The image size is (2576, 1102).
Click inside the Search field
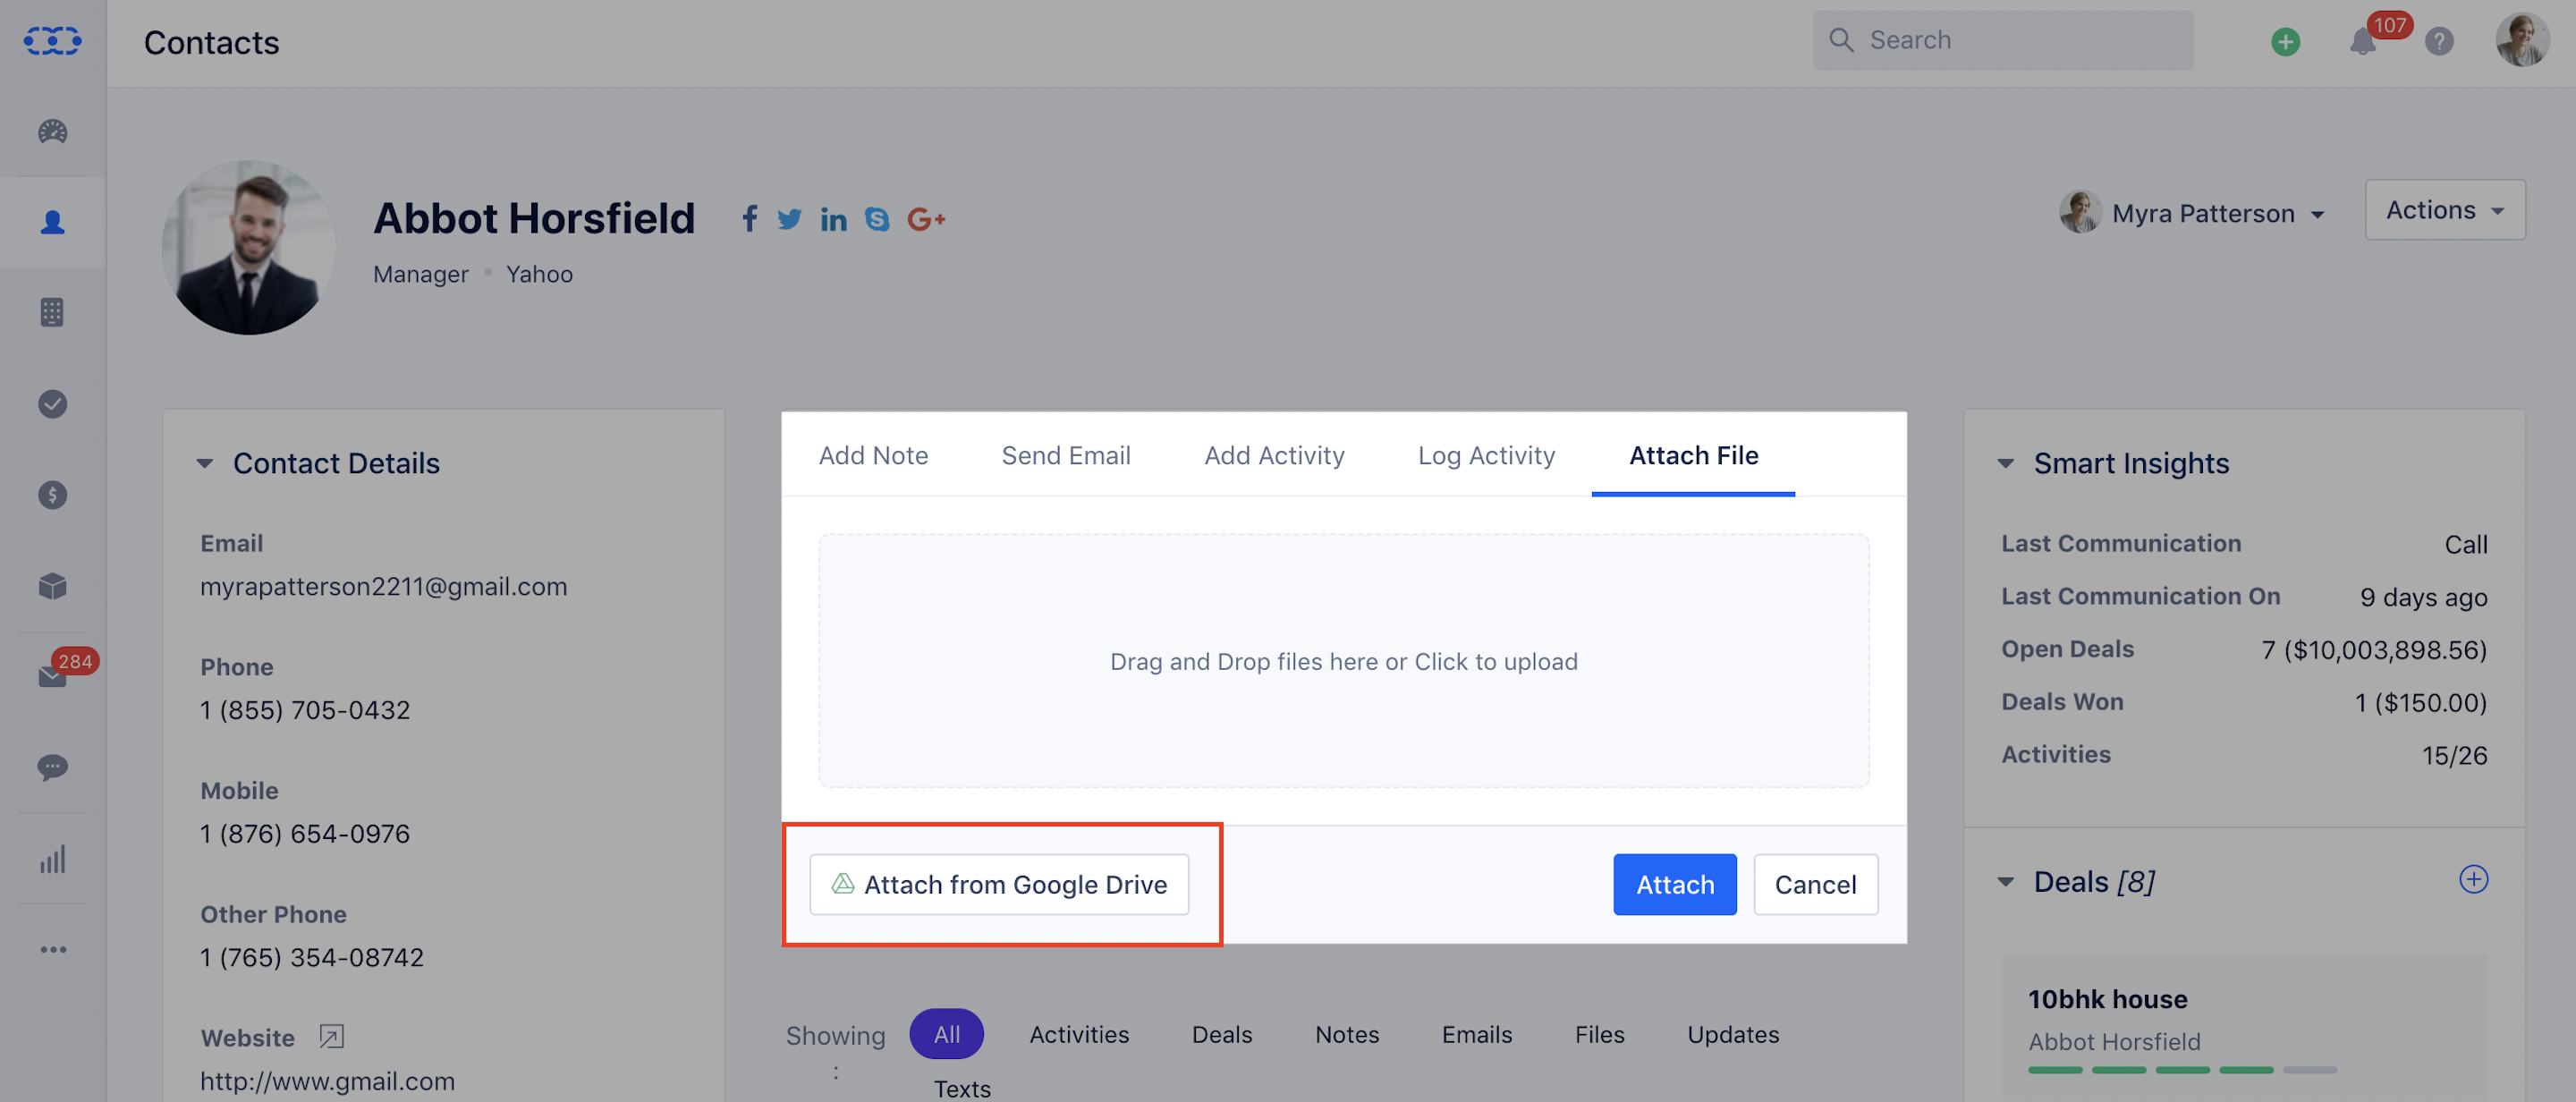tap(2000, 40)
